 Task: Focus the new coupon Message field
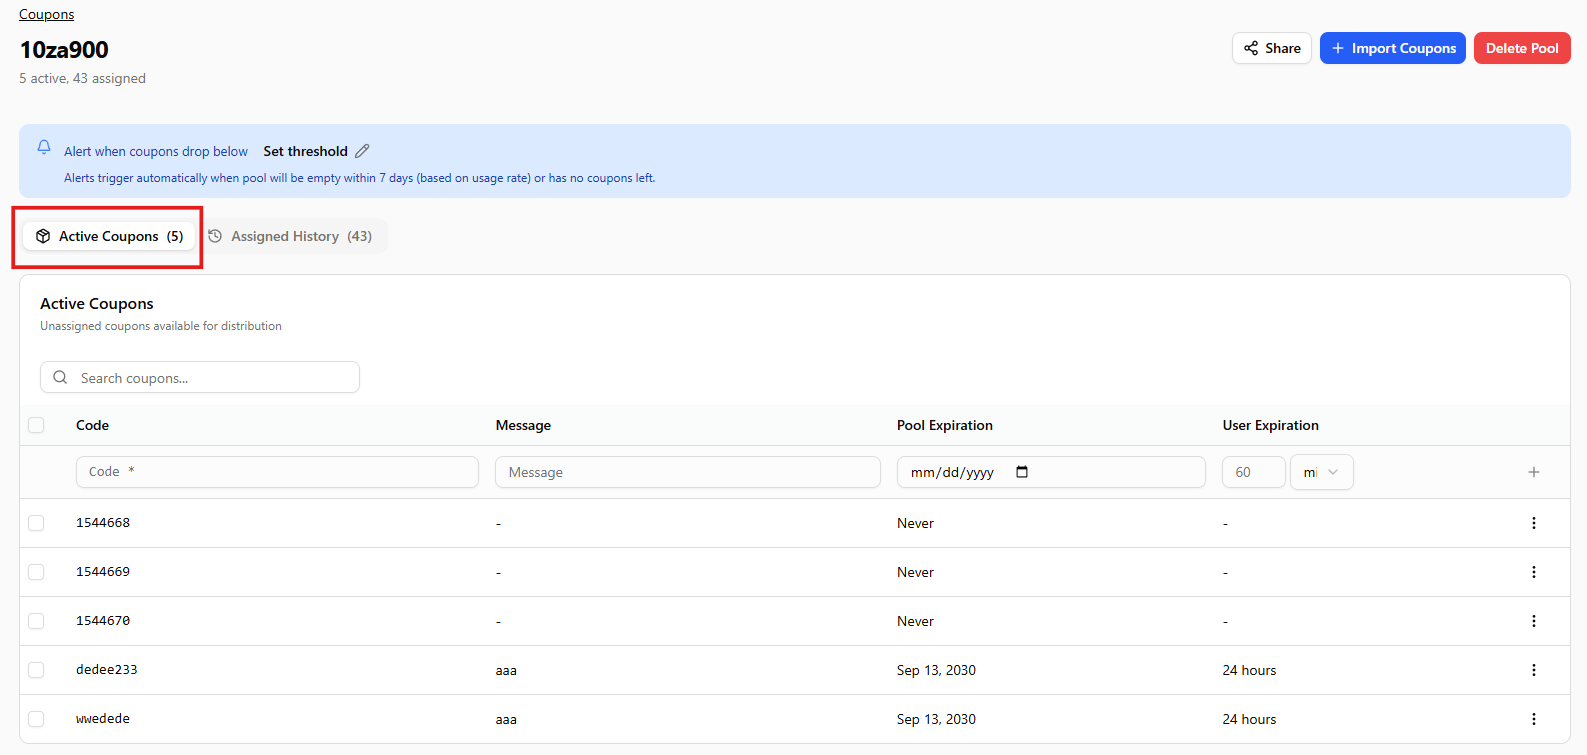[688, 472]
